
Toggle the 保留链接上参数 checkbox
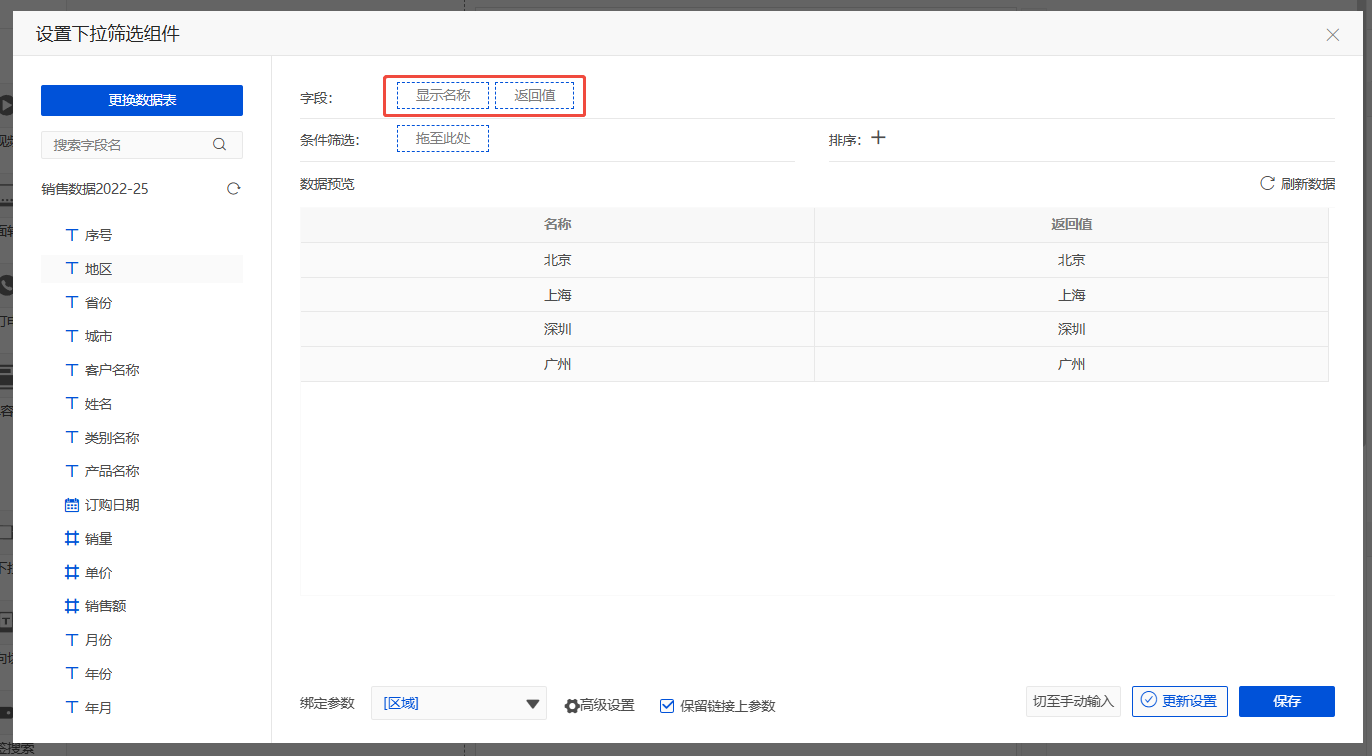[667, 706]
